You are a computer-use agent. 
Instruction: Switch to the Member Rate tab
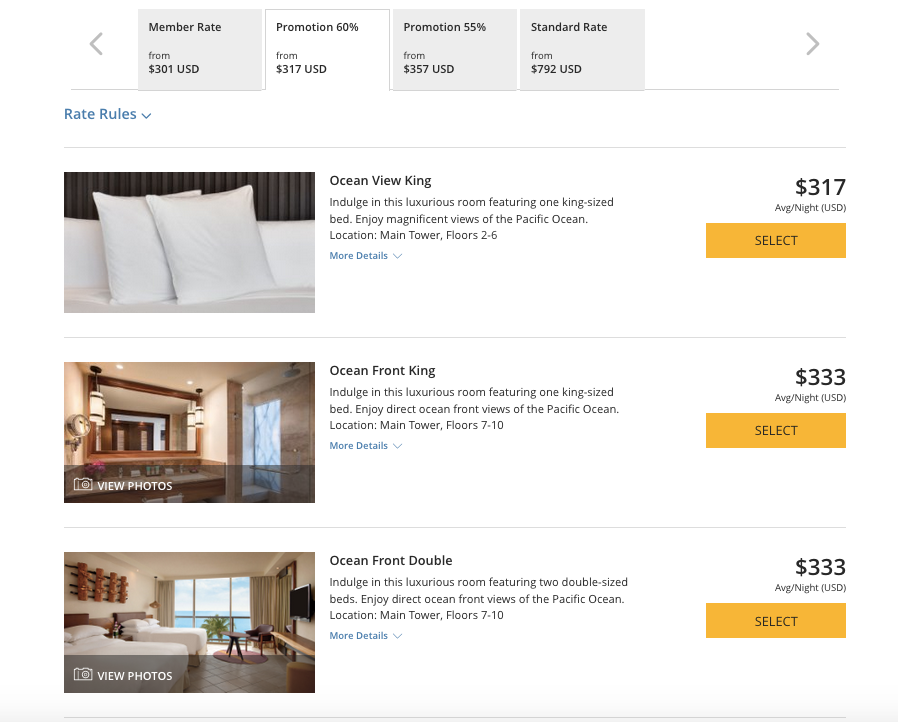point(199,49)
